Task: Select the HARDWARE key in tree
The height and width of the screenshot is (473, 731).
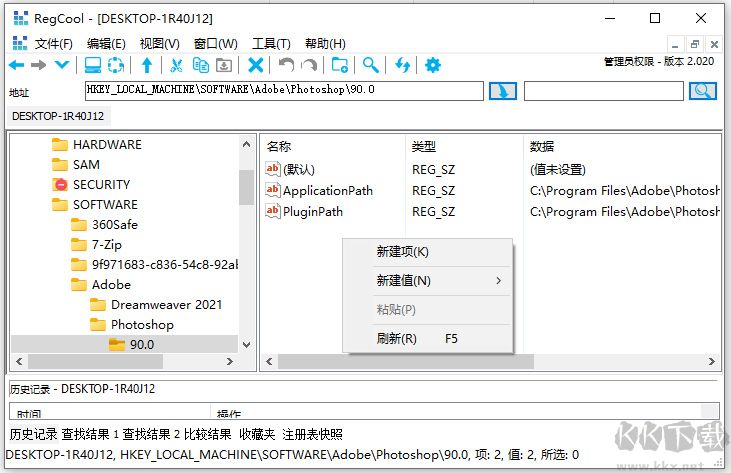Action: pyautogui.click(x=107, y=145)
